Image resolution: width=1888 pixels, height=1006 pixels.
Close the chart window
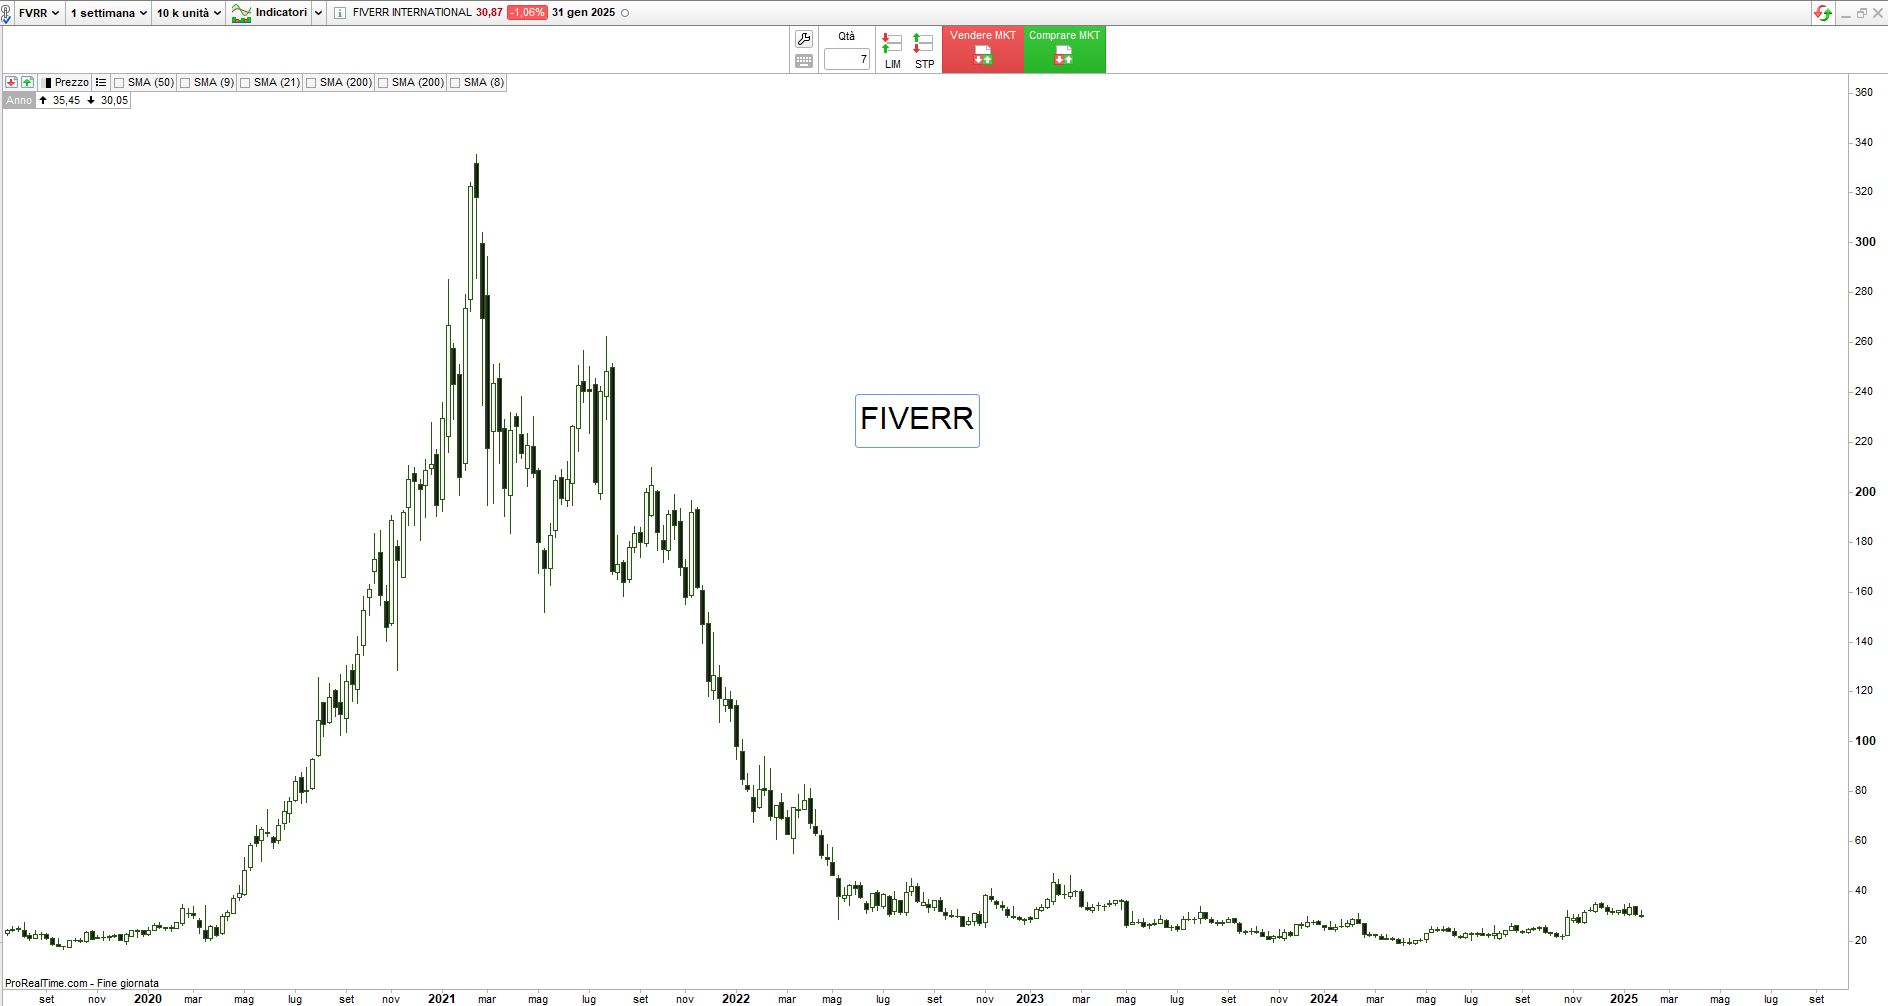[1878, 13]
